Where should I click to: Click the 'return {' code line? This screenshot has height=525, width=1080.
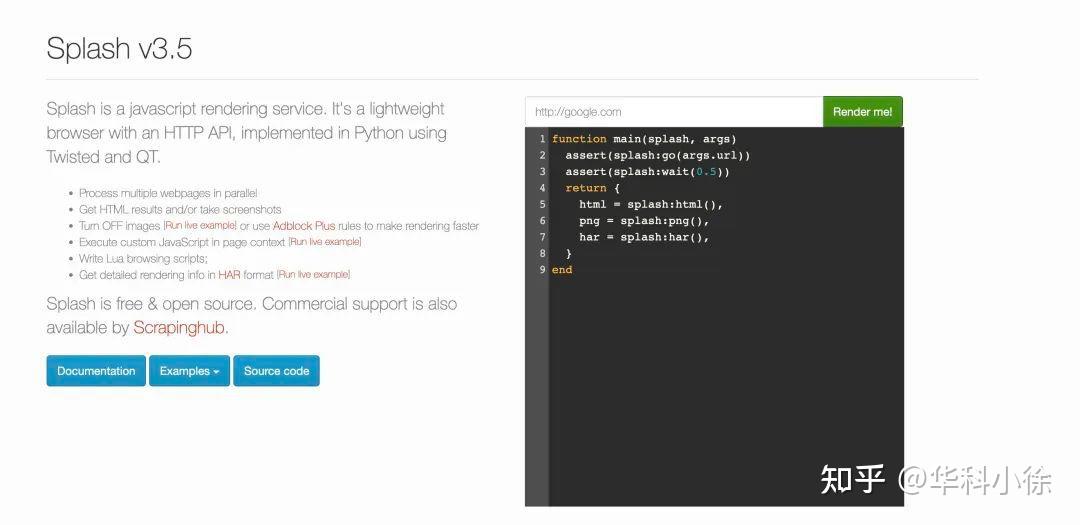tap(592, 188)
